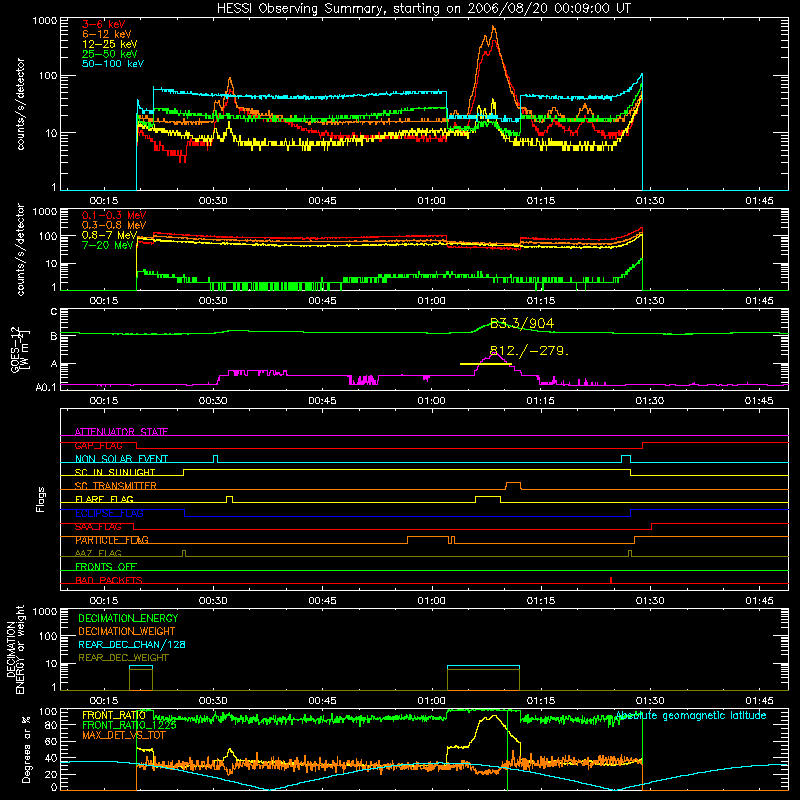Click the NON_SOLAR_EVENT flag label
This screenshot has height=800, width=800.
tap(121, 459)
